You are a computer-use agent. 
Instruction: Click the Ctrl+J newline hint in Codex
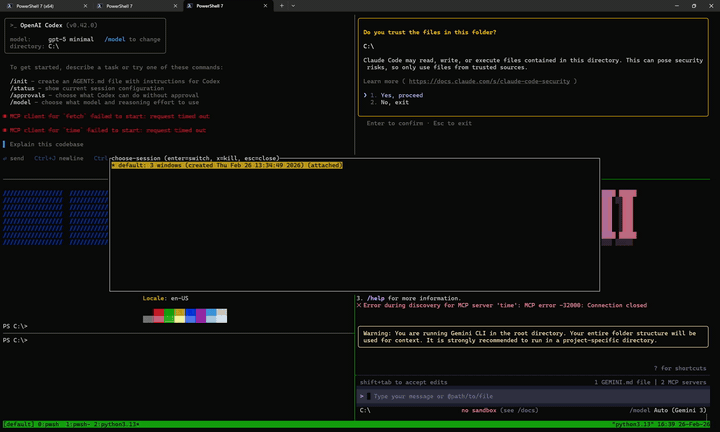tap(59, 158)
